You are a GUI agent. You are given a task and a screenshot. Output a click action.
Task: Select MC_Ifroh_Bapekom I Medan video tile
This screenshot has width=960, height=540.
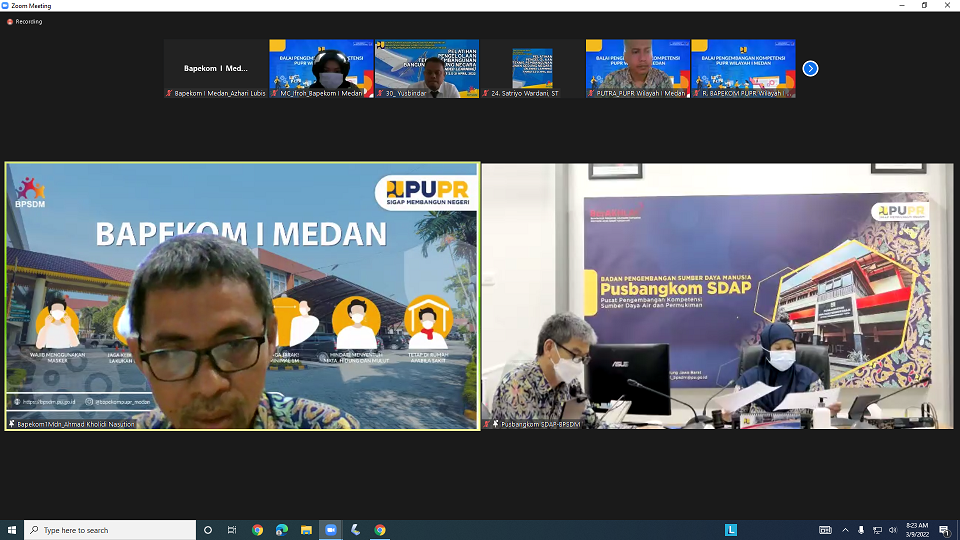click(x=321, y=69)
